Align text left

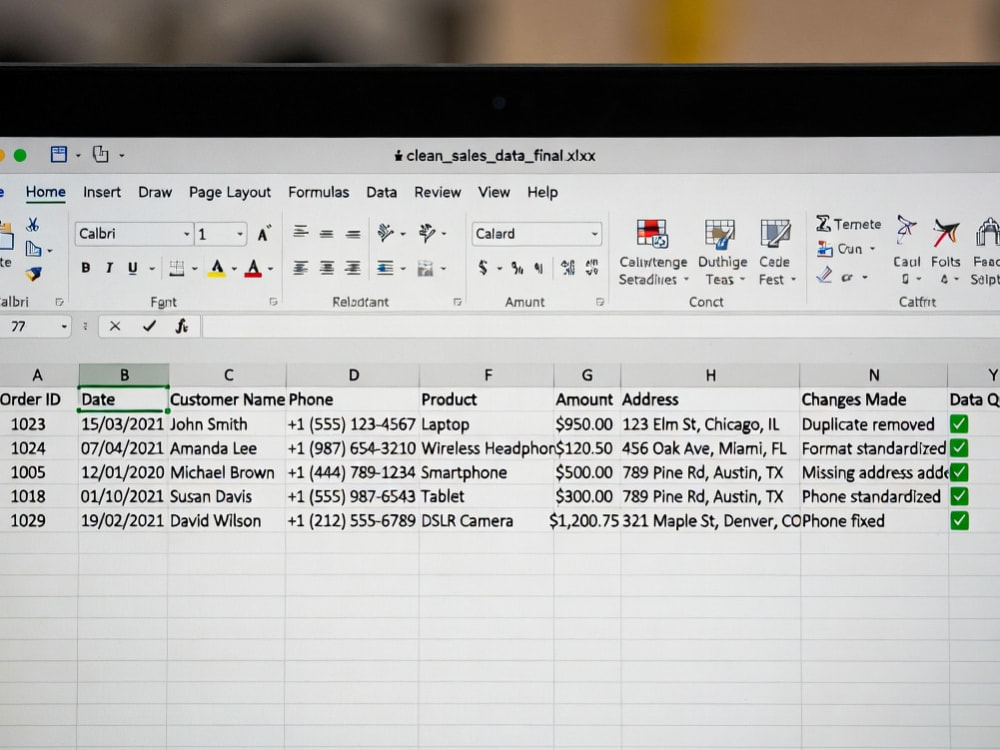[300, 268]
